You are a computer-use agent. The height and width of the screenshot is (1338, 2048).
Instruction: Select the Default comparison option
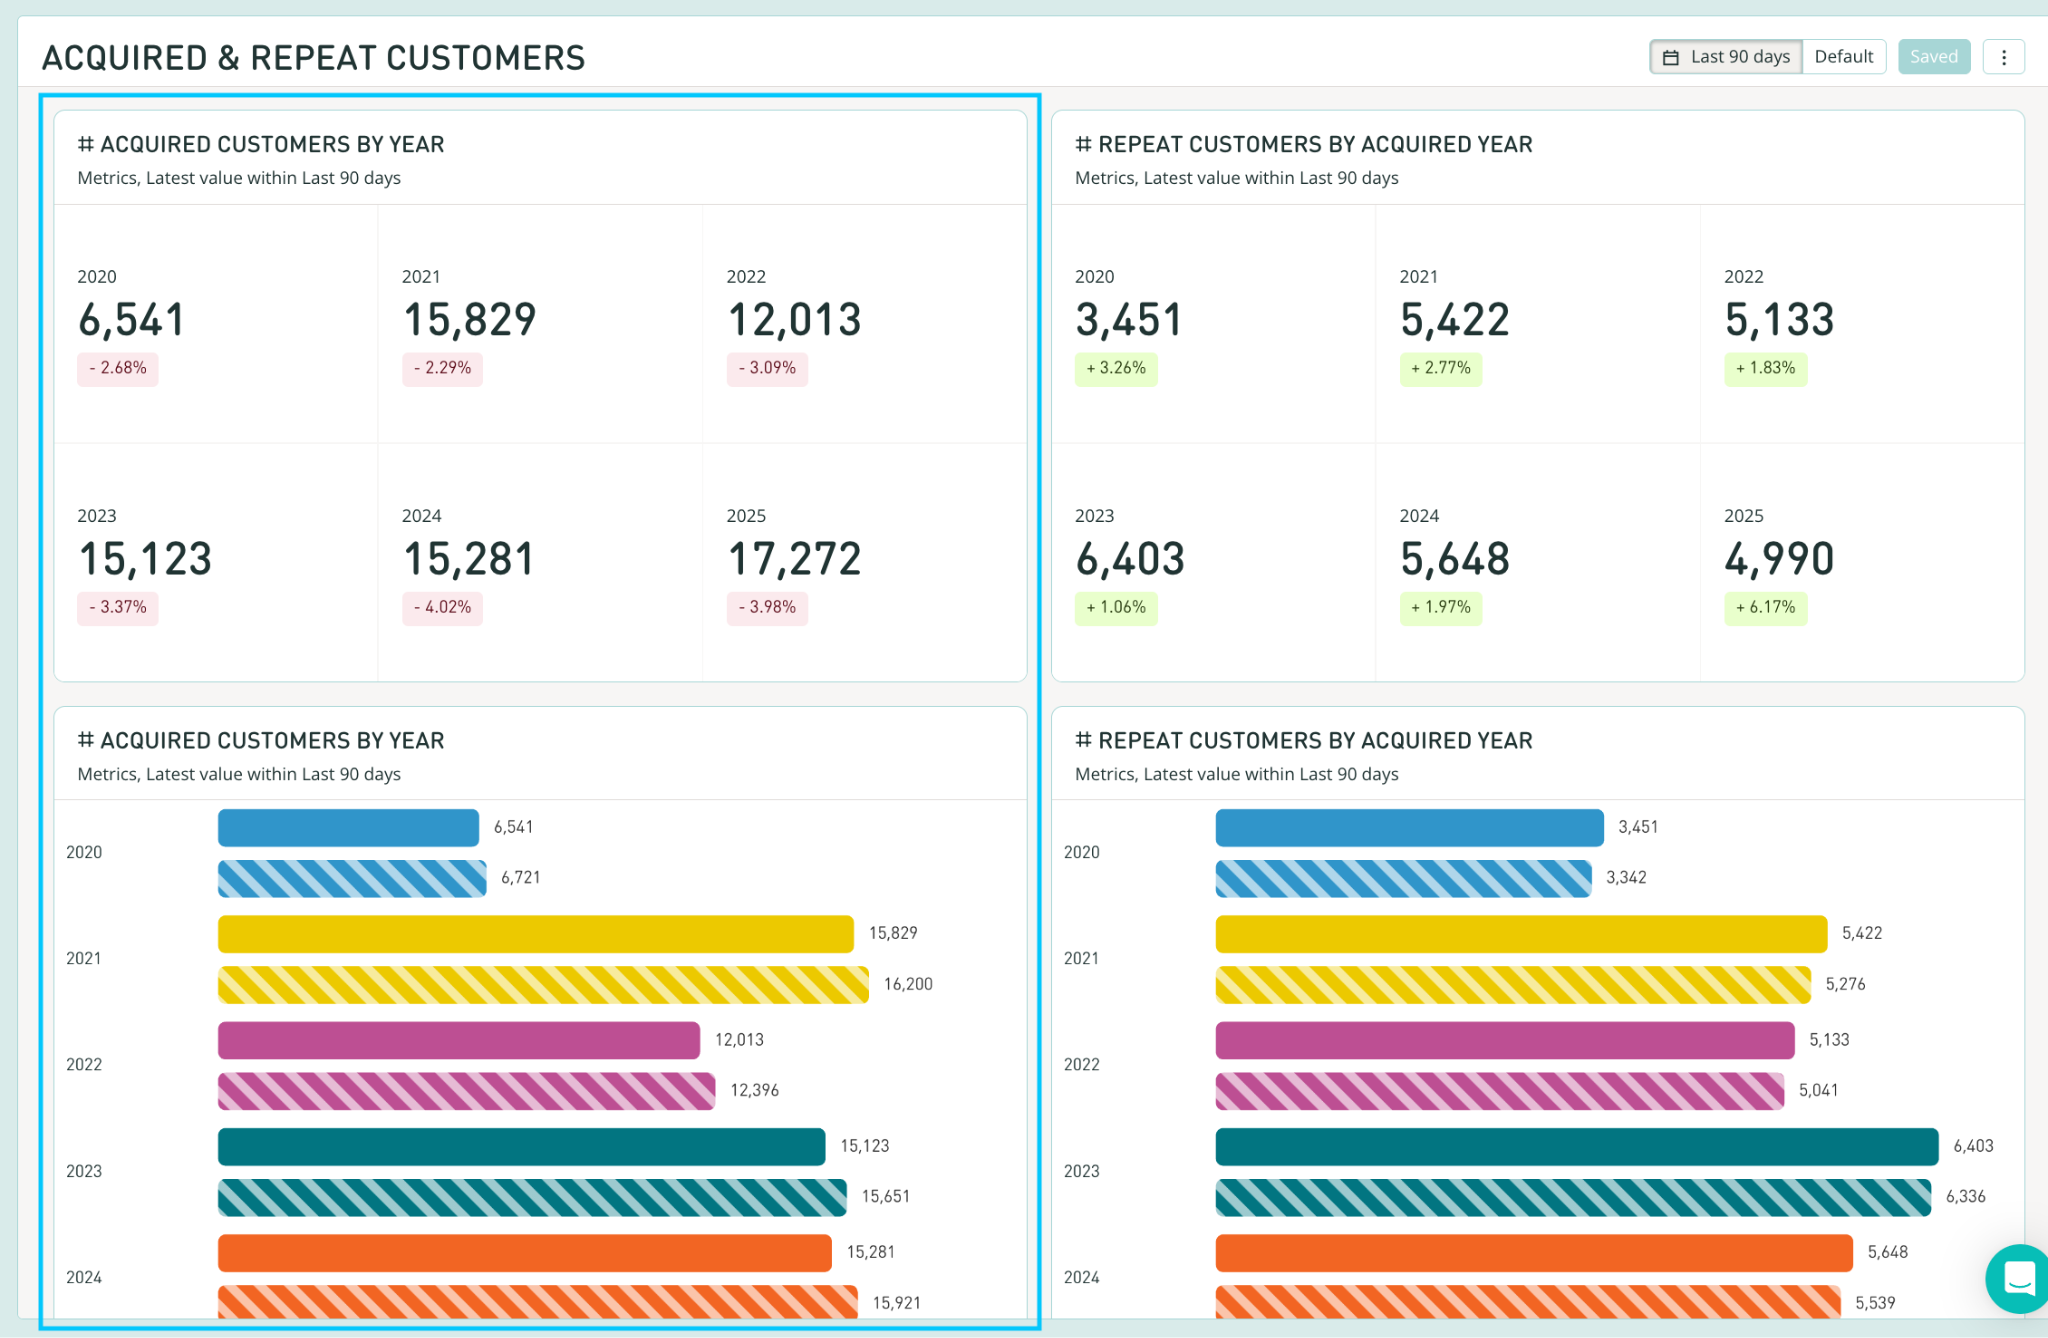pos(1844,57)
